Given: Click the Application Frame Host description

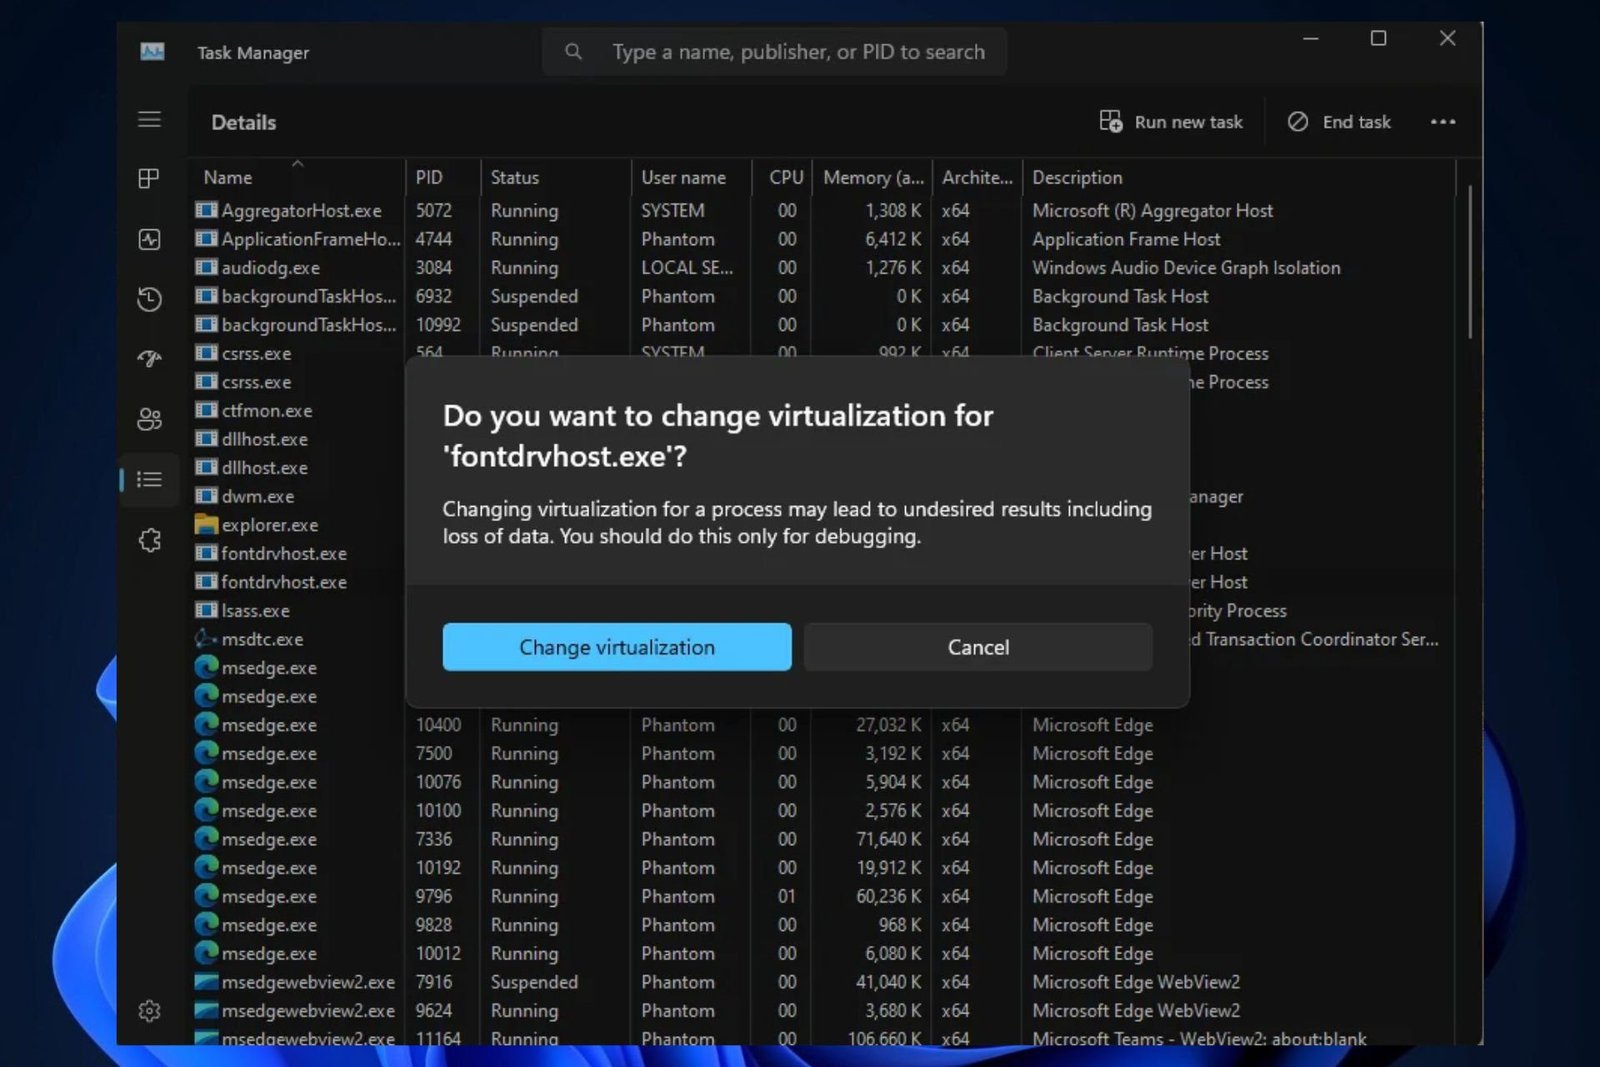Looking at the screenshot, I should coord(1126,239).
